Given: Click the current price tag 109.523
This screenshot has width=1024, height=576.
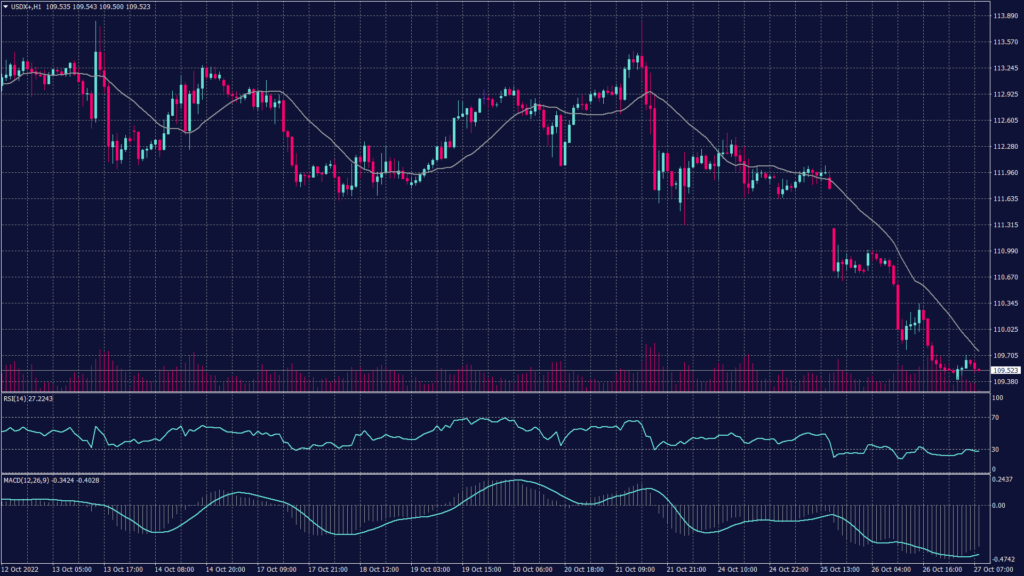Looking at the screenshot, I should 1005,371.
